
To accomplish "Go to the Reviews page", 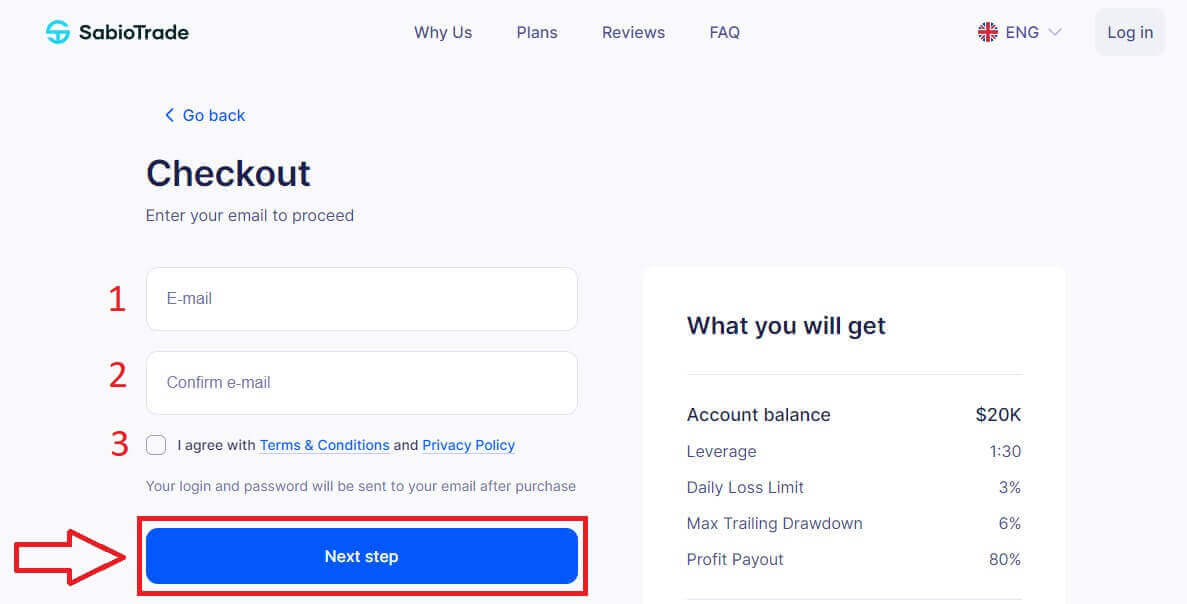I will pyautogui.click(x=632, y=32).
